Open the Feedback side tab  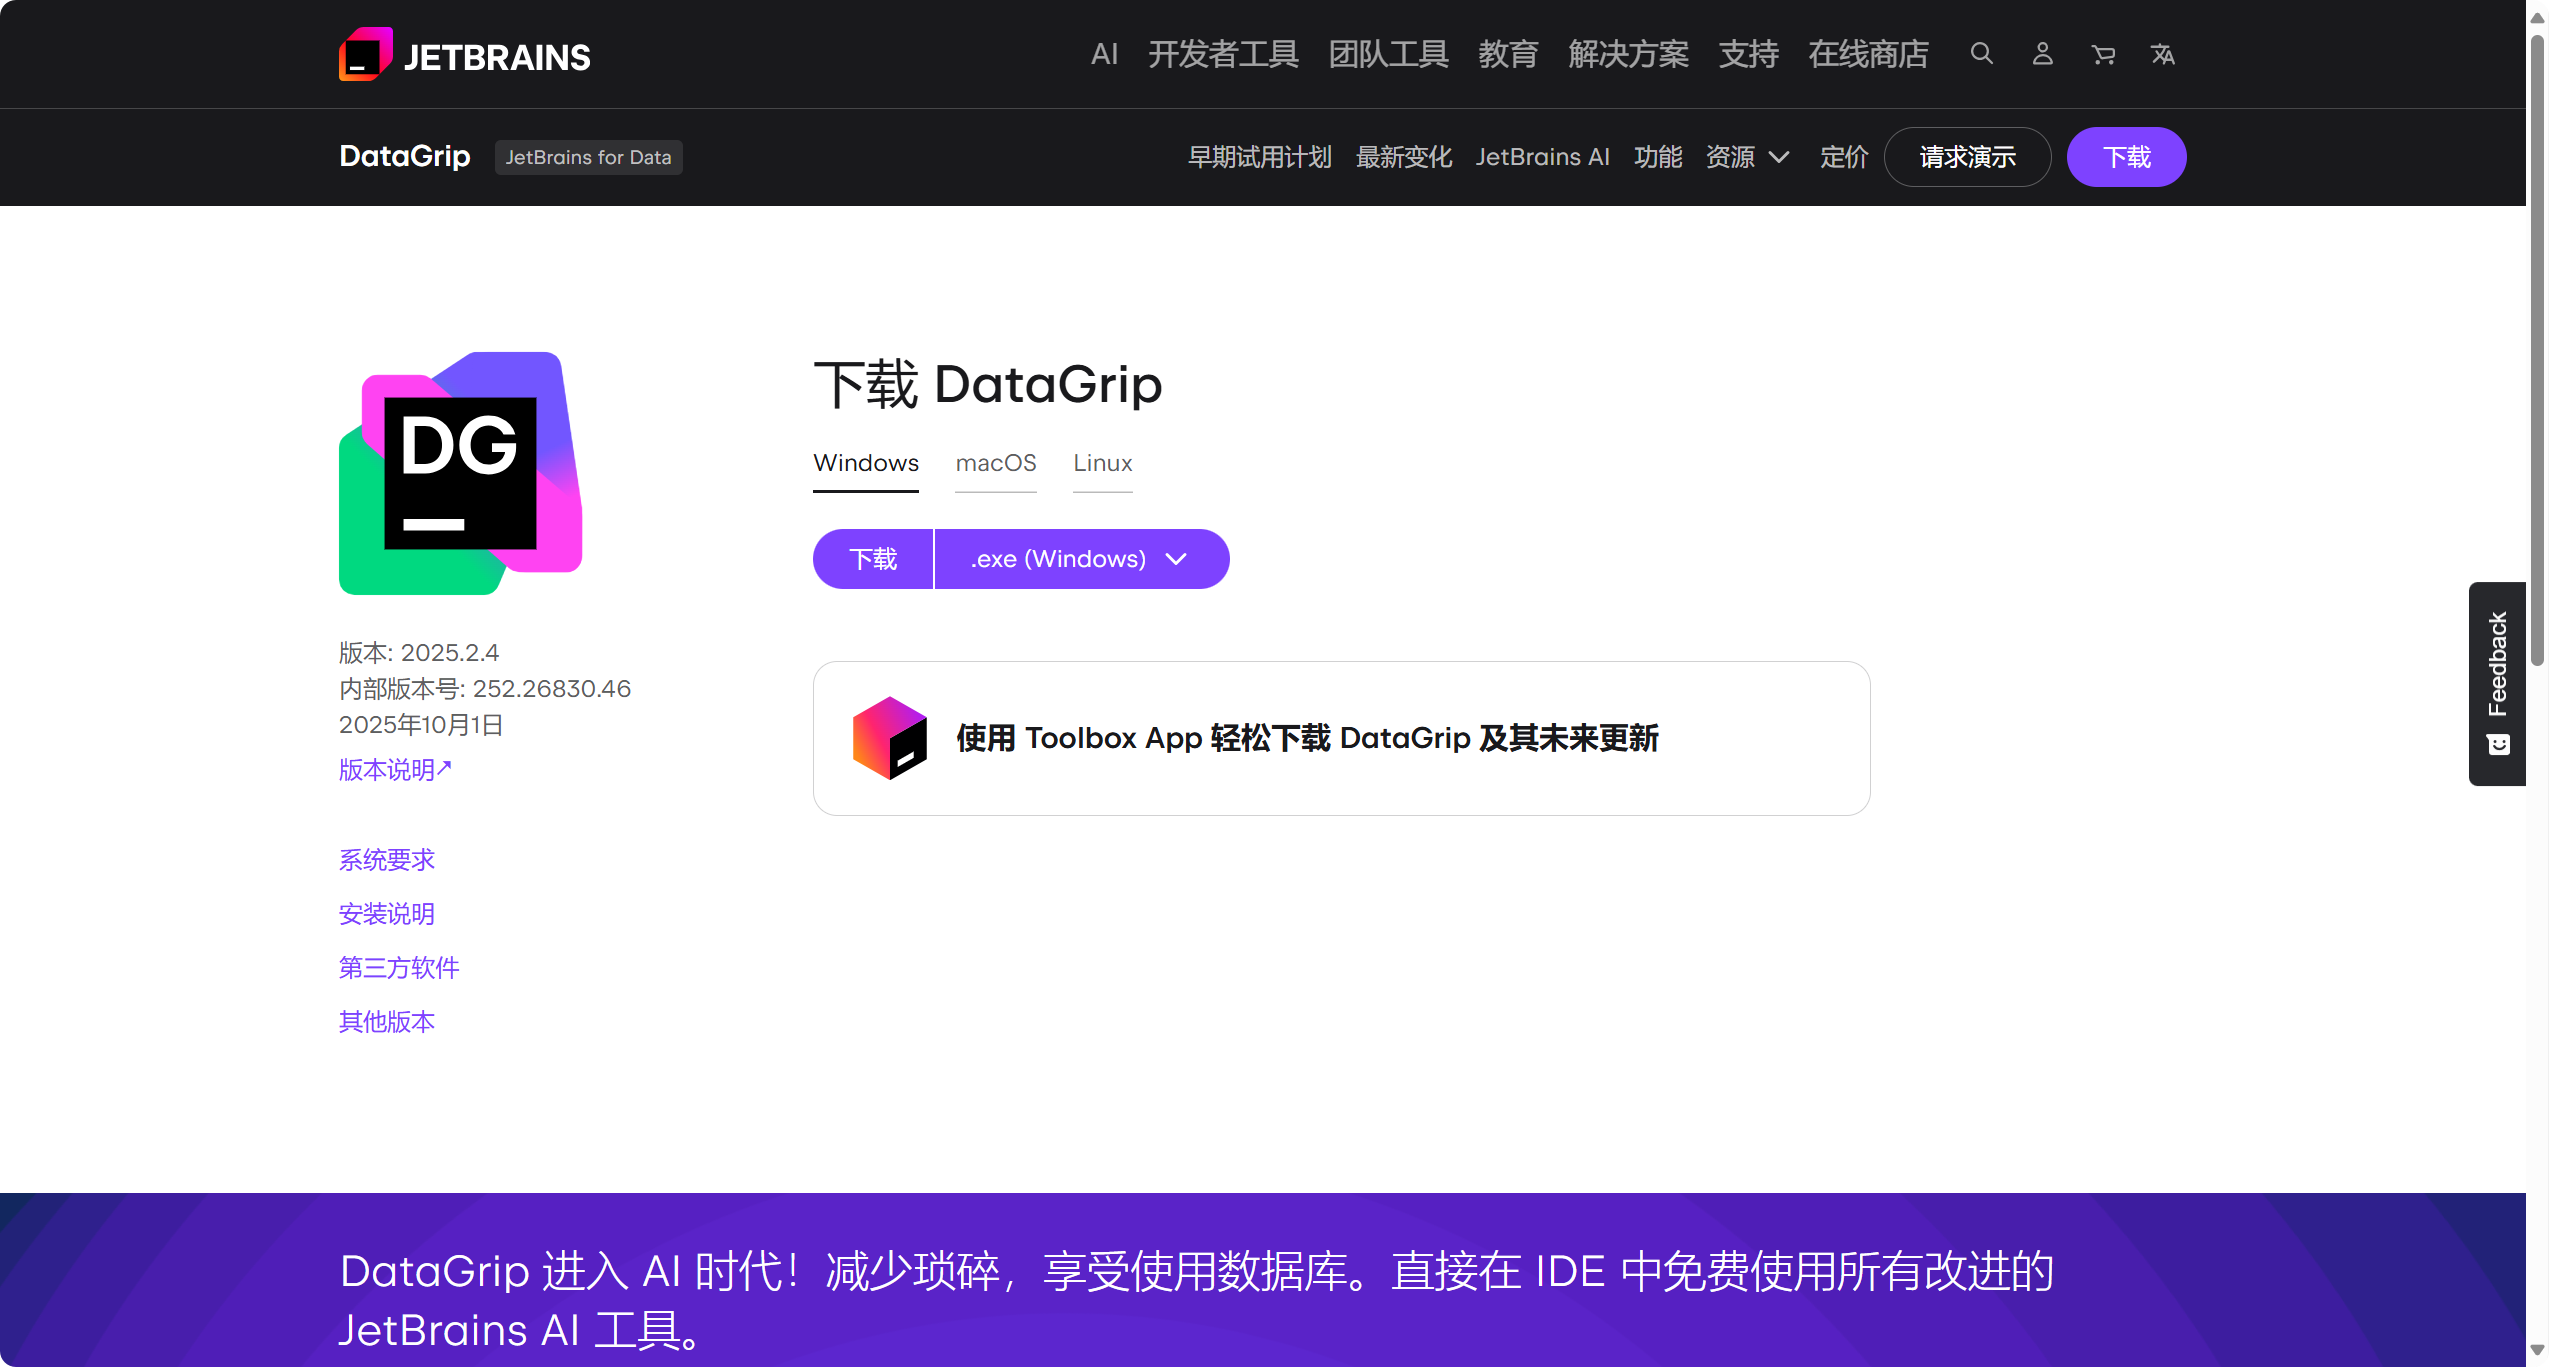pyautogui.click(x=2497, y=683)
